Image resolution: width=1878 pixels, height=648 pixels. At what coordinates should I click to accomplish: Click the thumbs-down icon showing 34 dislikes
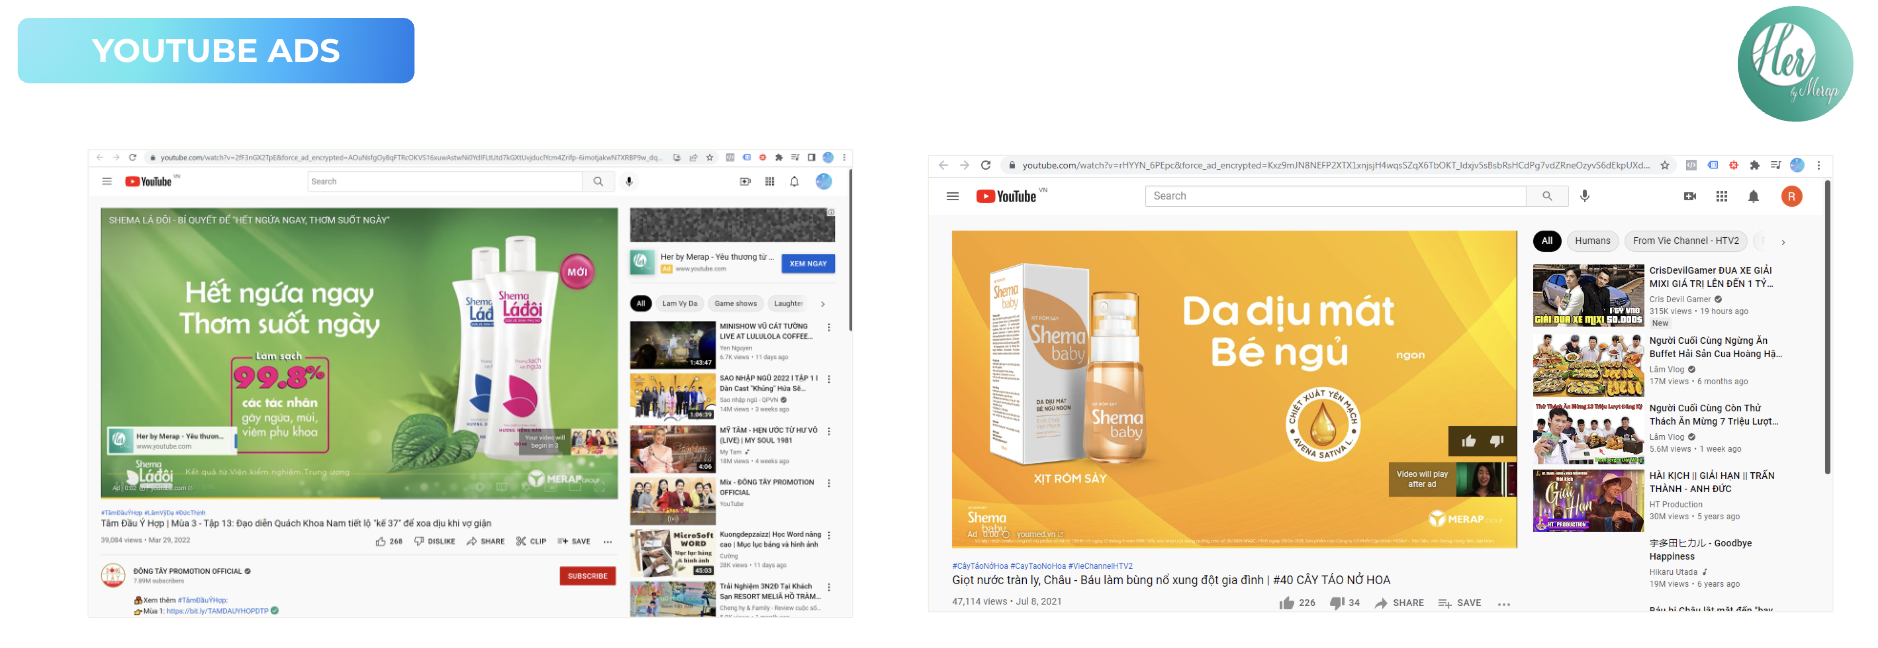pos(1336,603)
